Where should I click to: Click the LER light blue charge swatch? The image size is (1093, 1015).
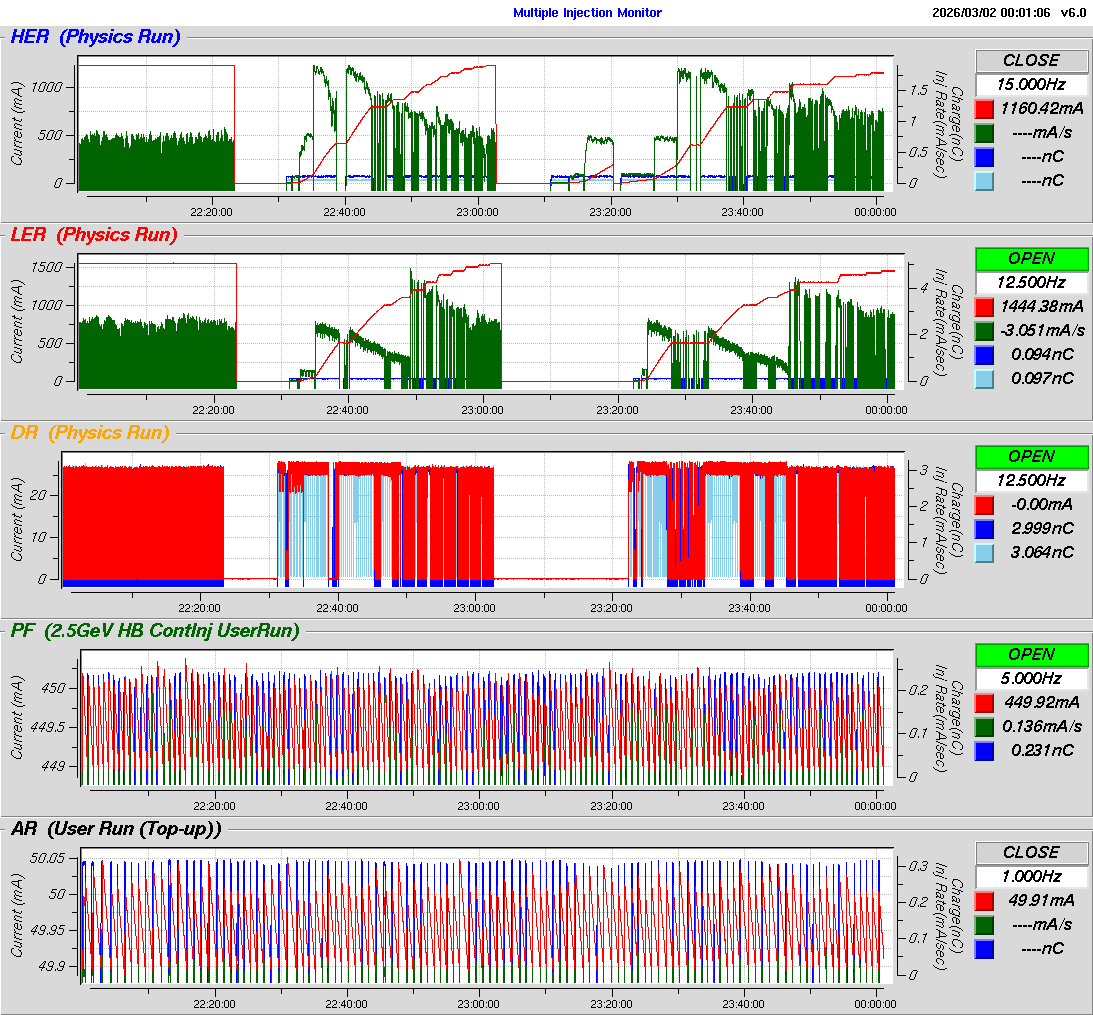[x=984, y=378]
